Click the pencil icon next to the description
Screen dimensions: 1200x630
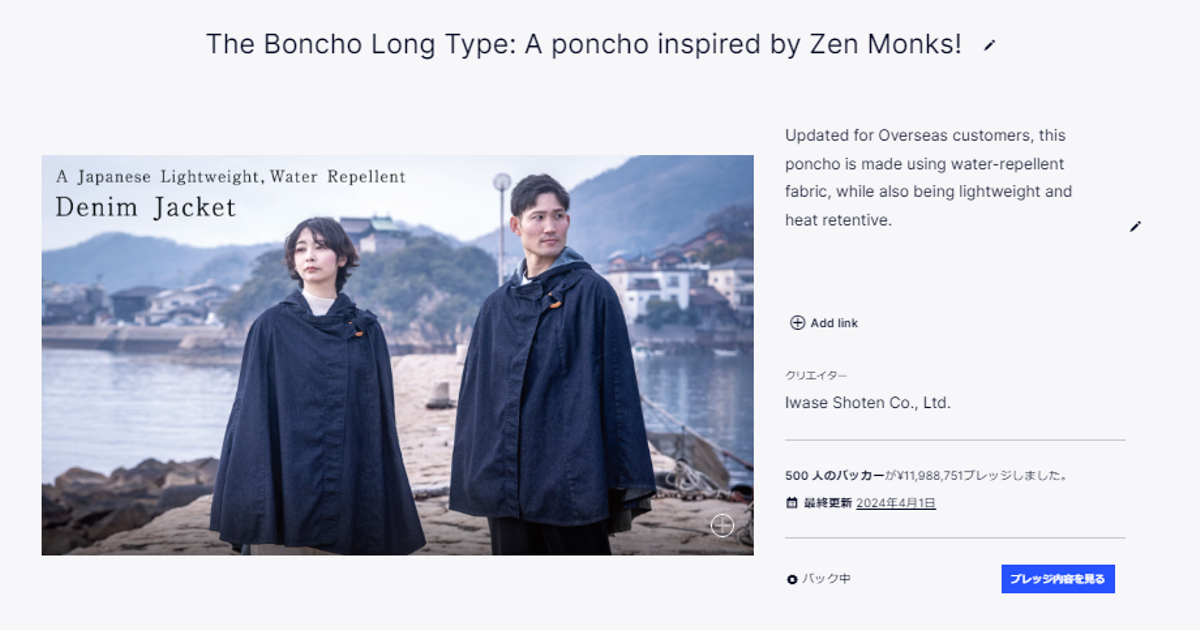click(x=1135, y=227)
